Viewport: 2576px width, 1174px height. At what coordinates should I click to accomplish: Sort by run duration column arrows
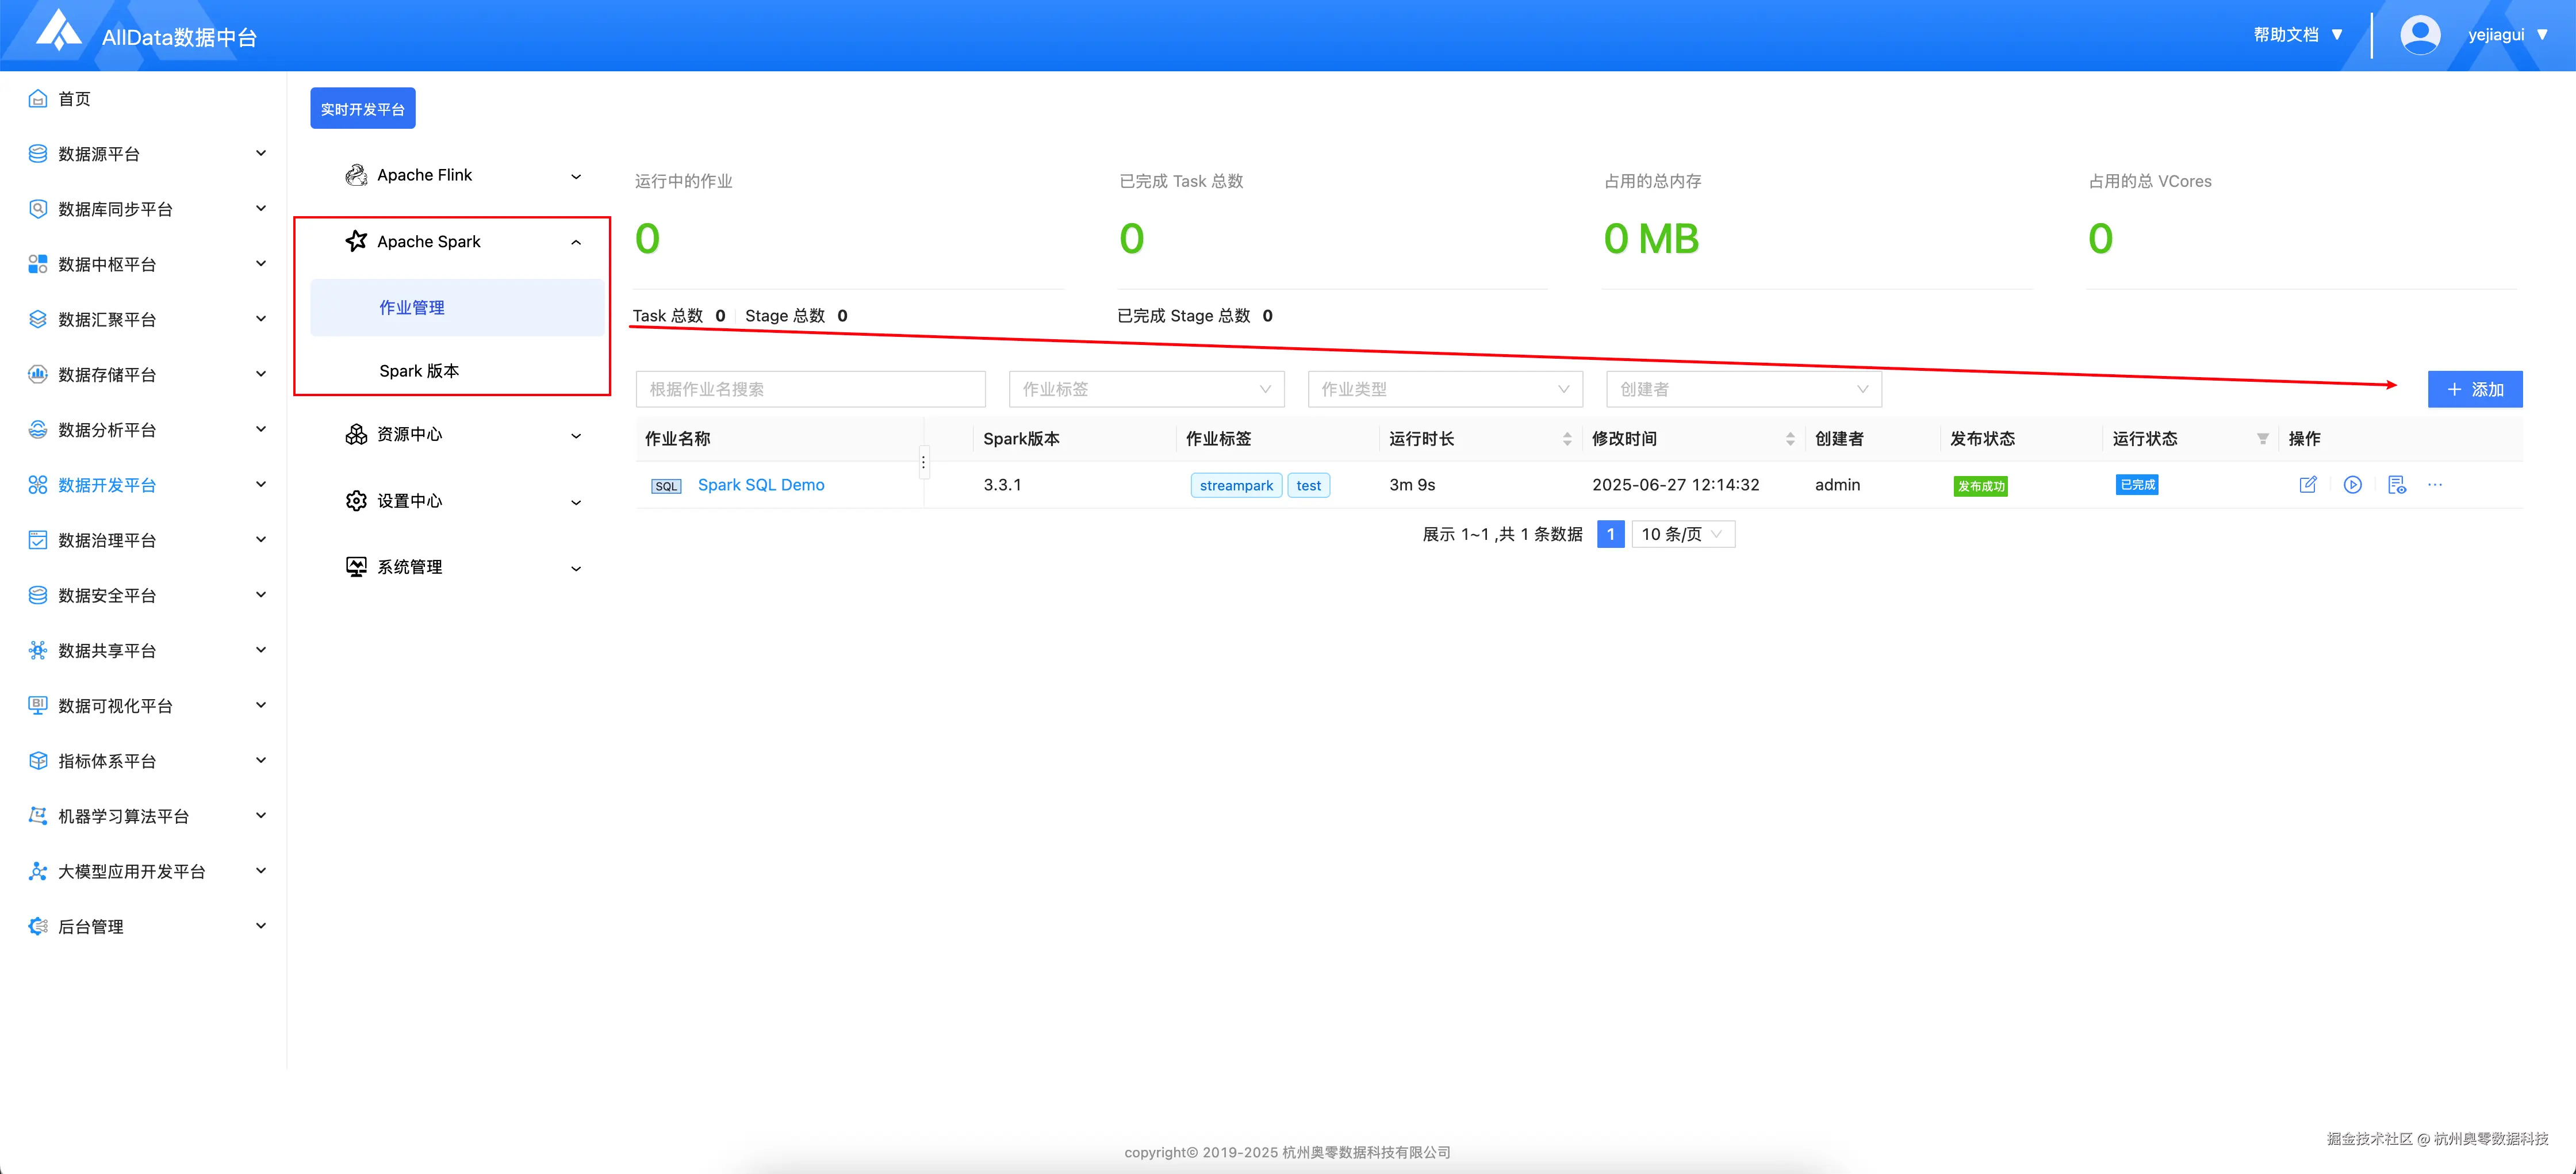1567,439
